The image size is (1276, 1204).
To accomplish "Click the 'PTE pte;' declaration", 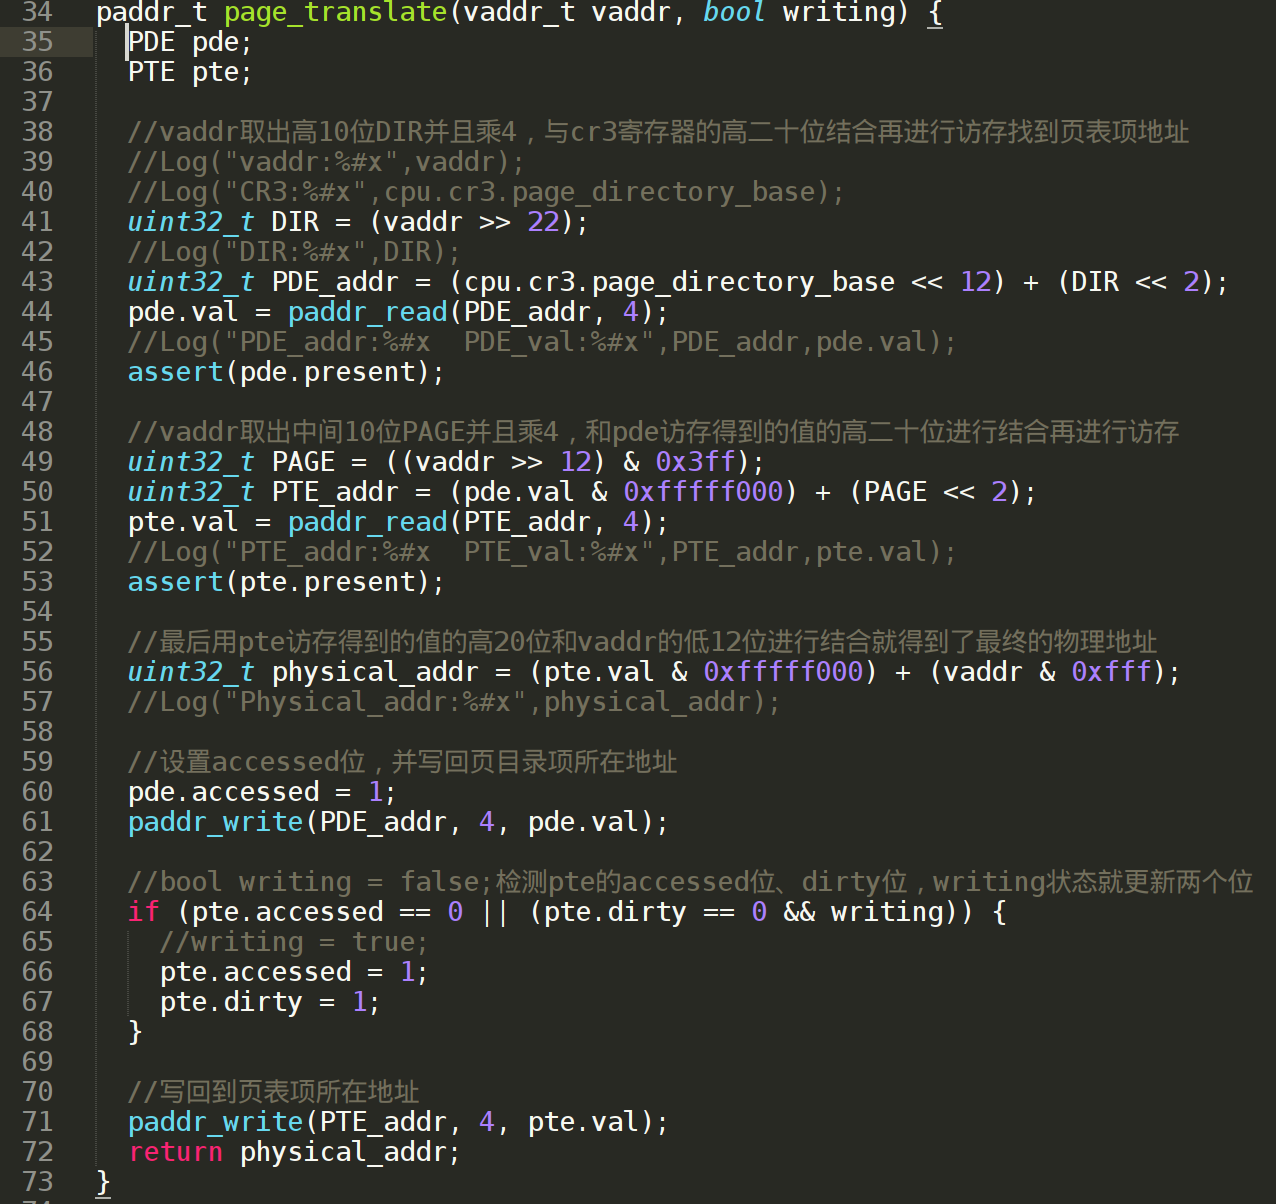I will pyautogui.click(x=190, y=72).
